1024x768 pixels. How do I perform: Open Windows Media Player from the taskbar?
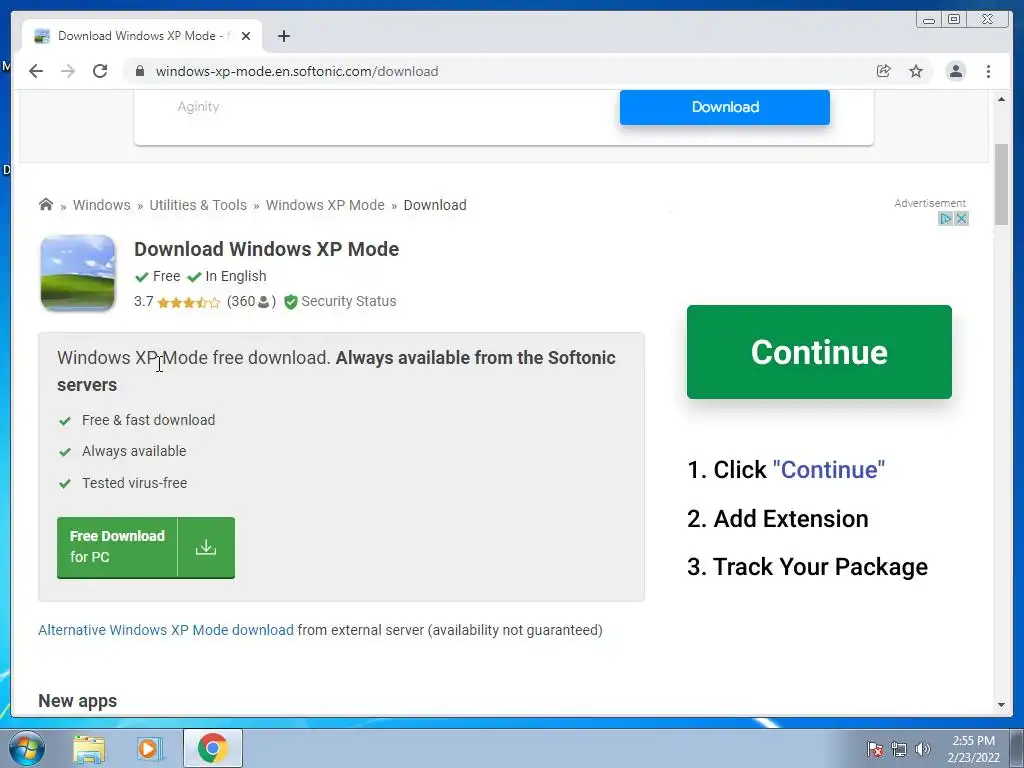pos(150,748)
